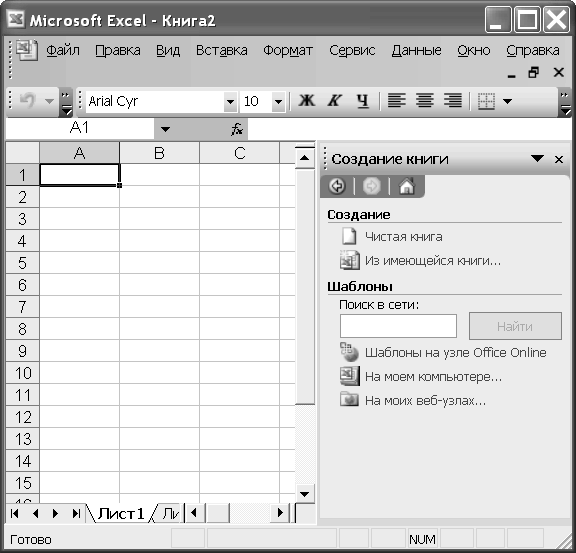The width and height of the screenshot is (576, 553).
Task: Open the Данные menu
Action: 416,50
